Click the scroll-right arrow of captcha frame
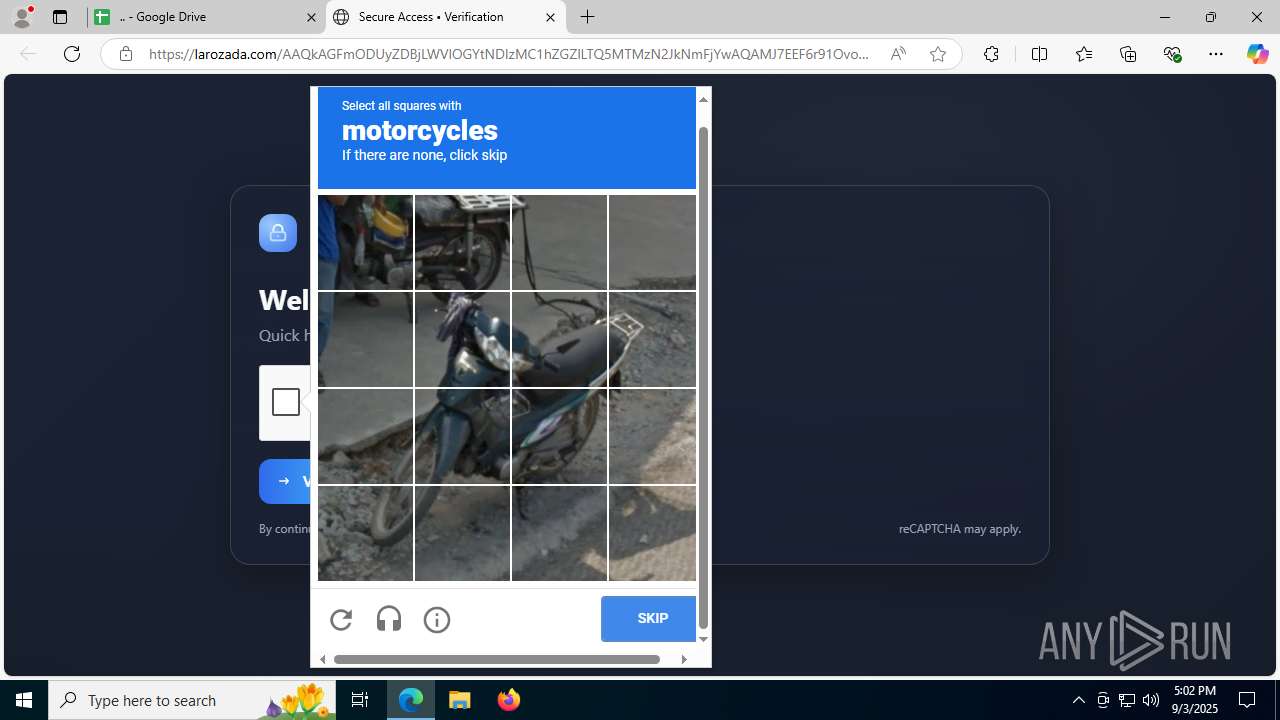Screen dimensions: 1280x720 click(684, 659)
